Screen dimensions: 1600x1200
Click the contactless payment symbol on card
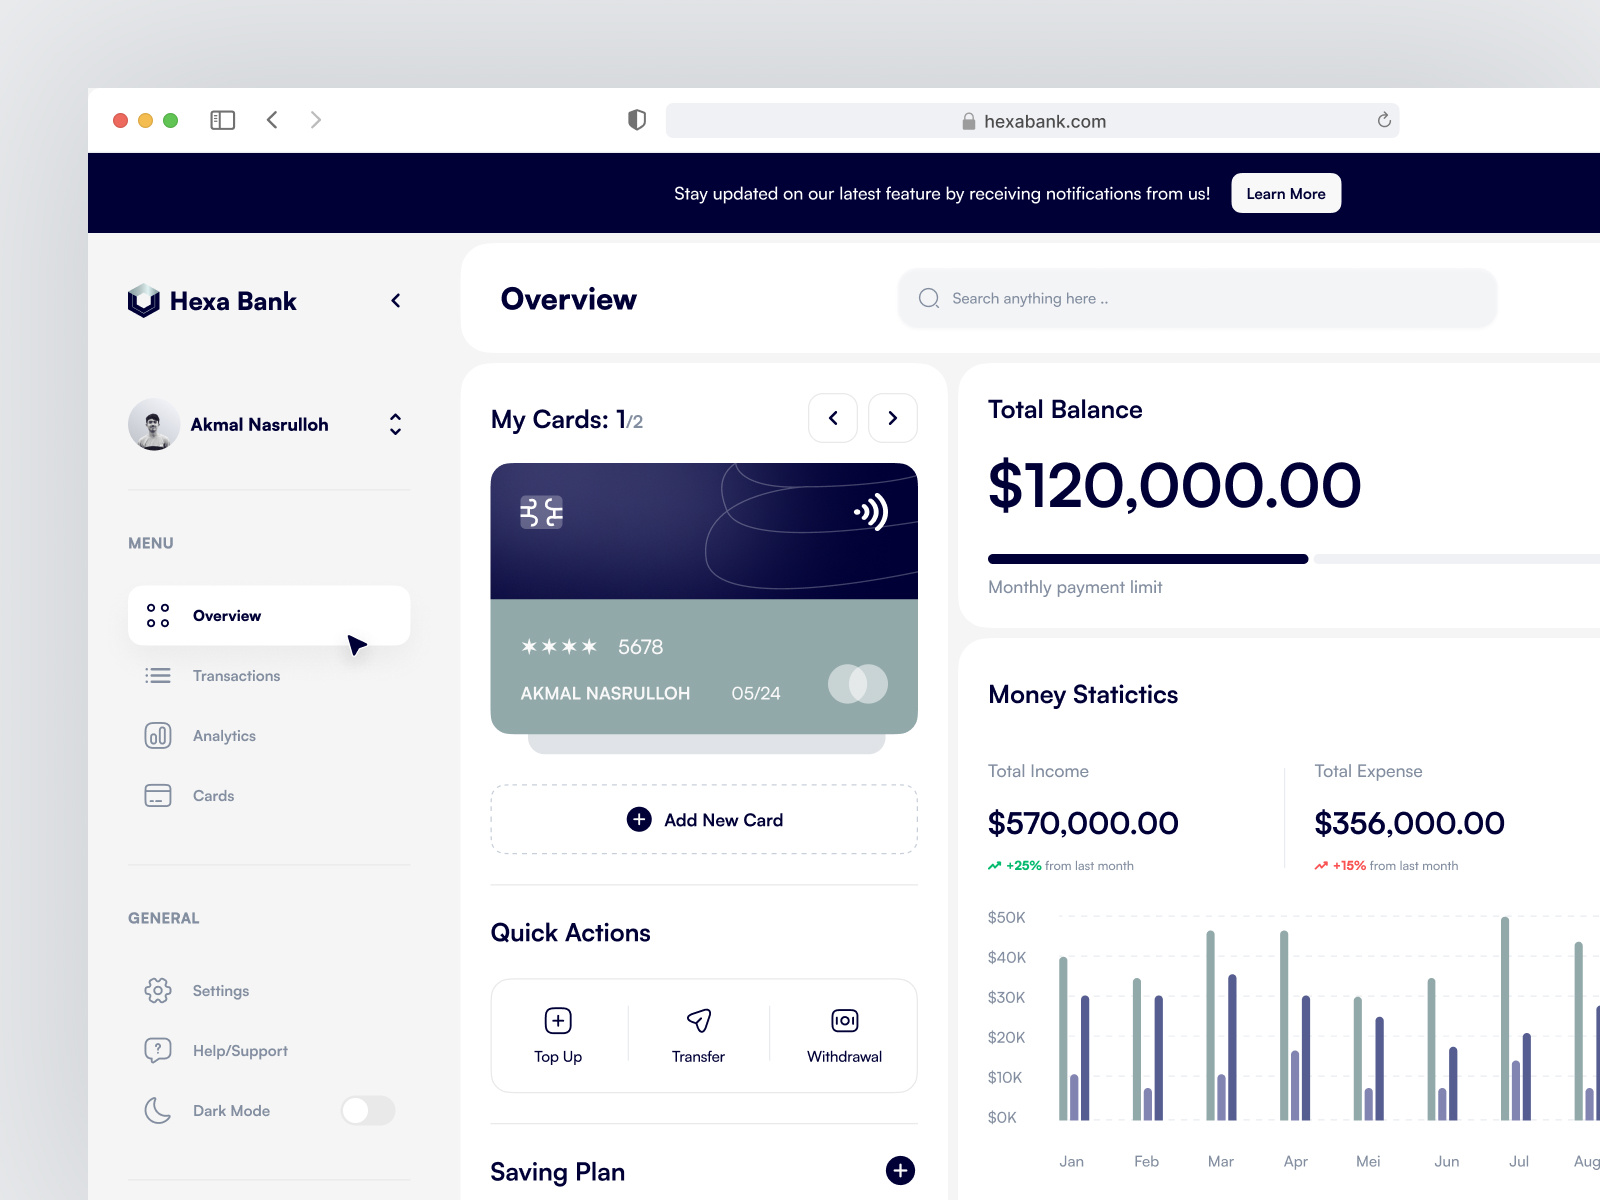tap(871, 512)
